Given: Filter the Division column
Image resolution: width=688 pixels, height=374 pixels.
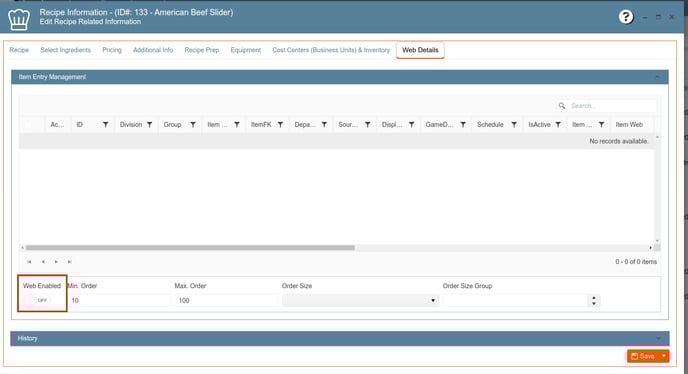Looking at the screenshot, I should tap(149, 125).
